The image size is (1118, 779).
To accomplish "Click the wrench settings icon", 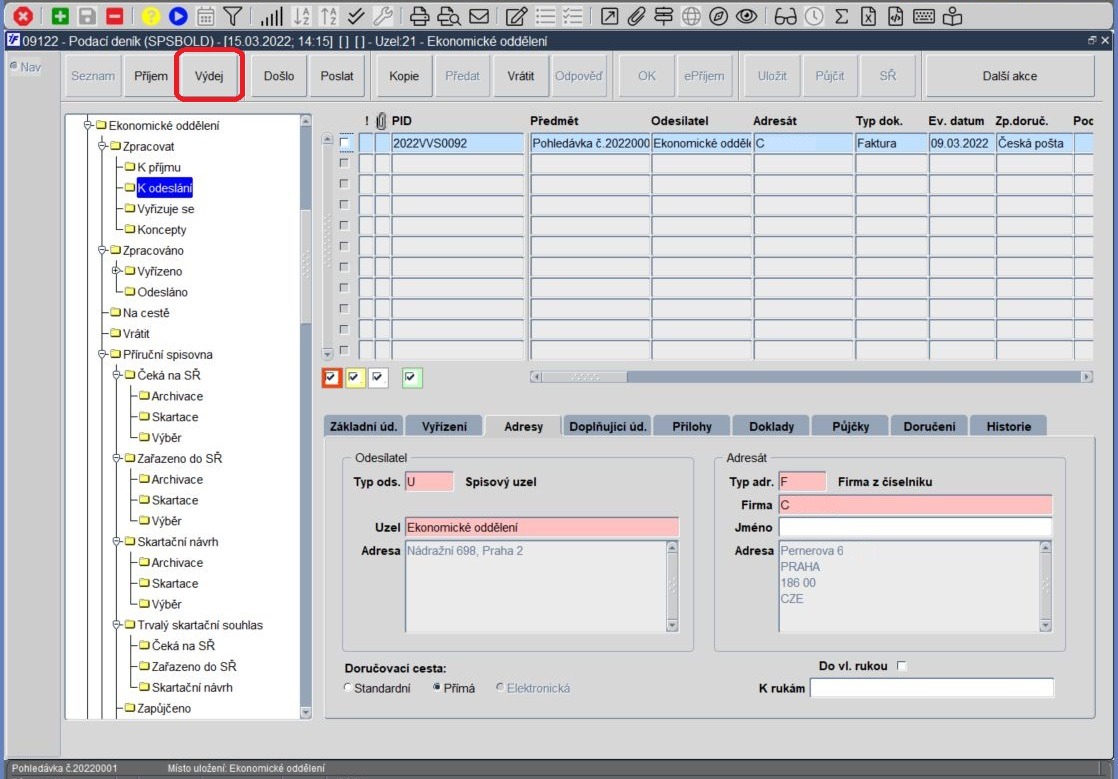I will (383, 16).
